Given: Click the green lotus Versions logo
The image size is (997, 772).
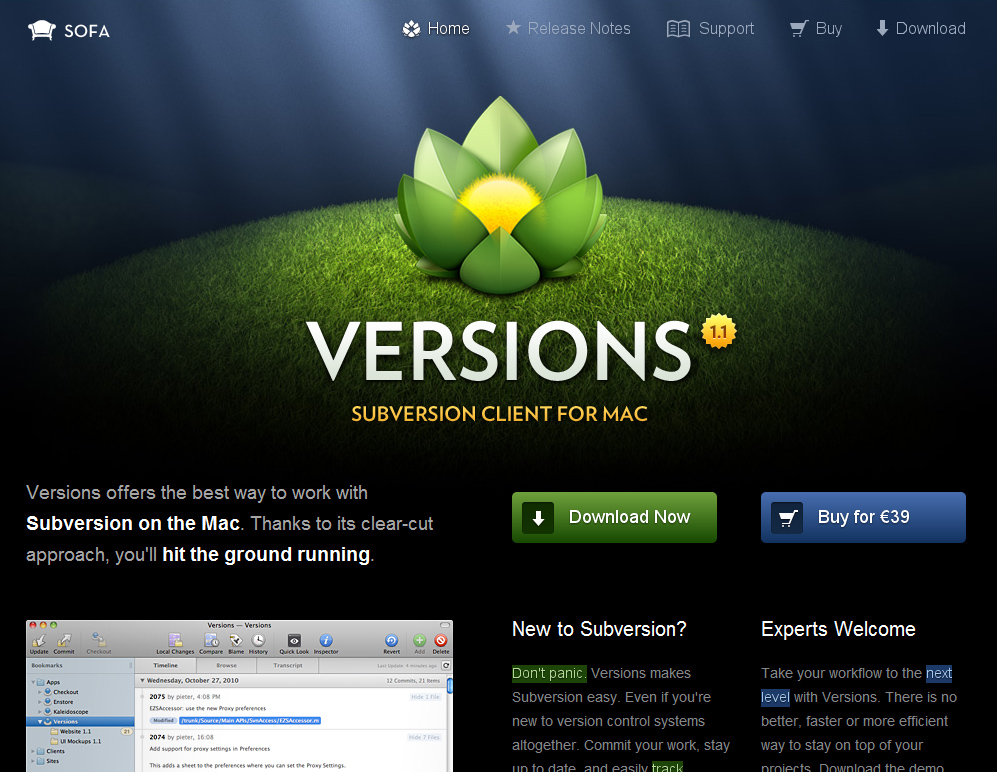Looking at the screenshot, I should (x=500, y=195).
